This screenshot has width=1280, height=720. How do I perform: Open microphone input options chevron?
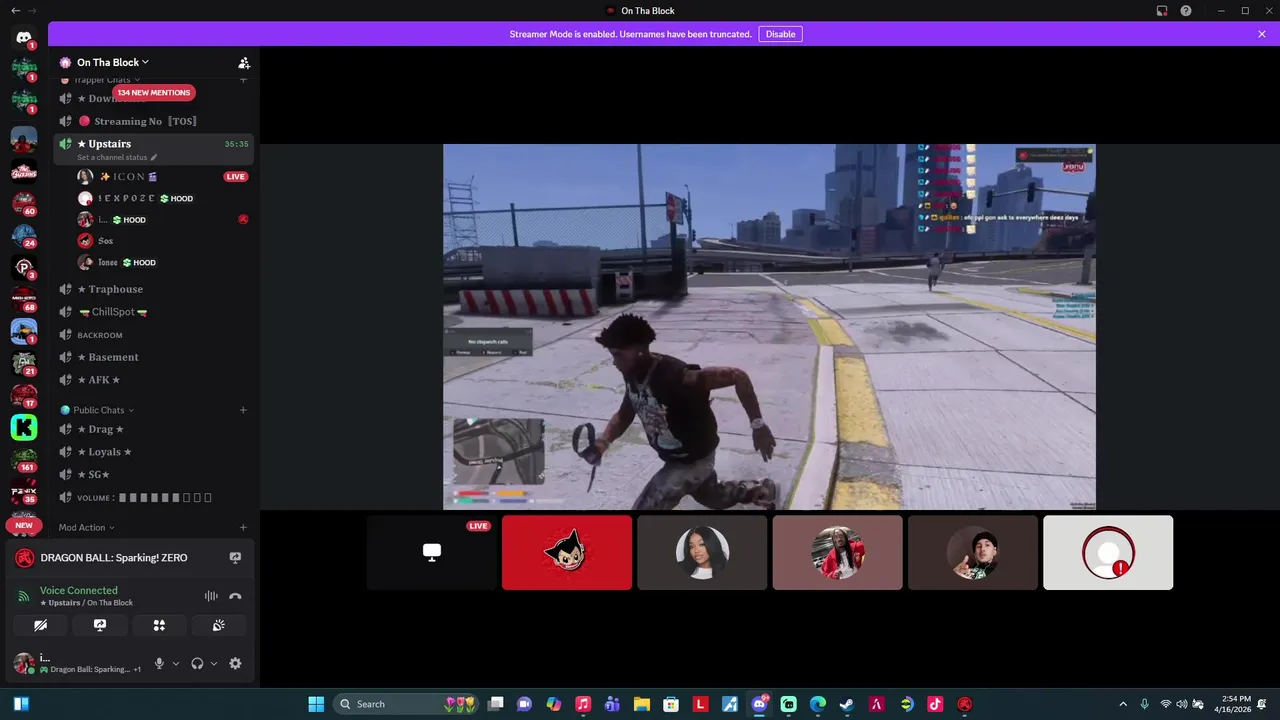point(176,663)
